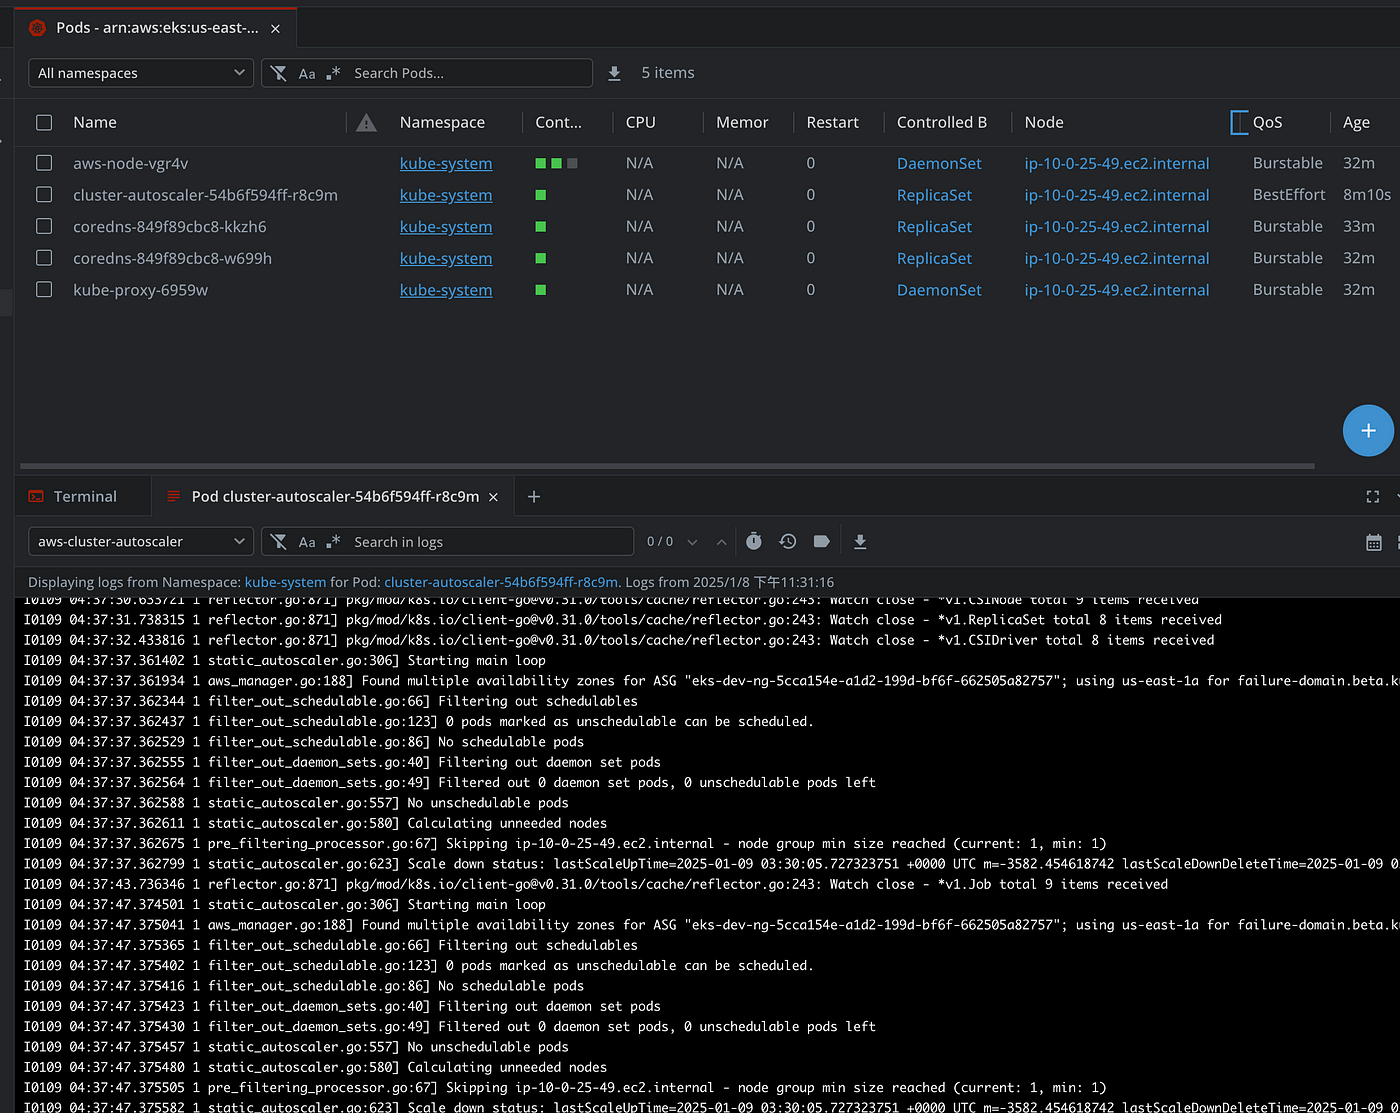This screenshot has width=1400, height=1113.
Task: Sort by Age column header
Action: 1356,122
